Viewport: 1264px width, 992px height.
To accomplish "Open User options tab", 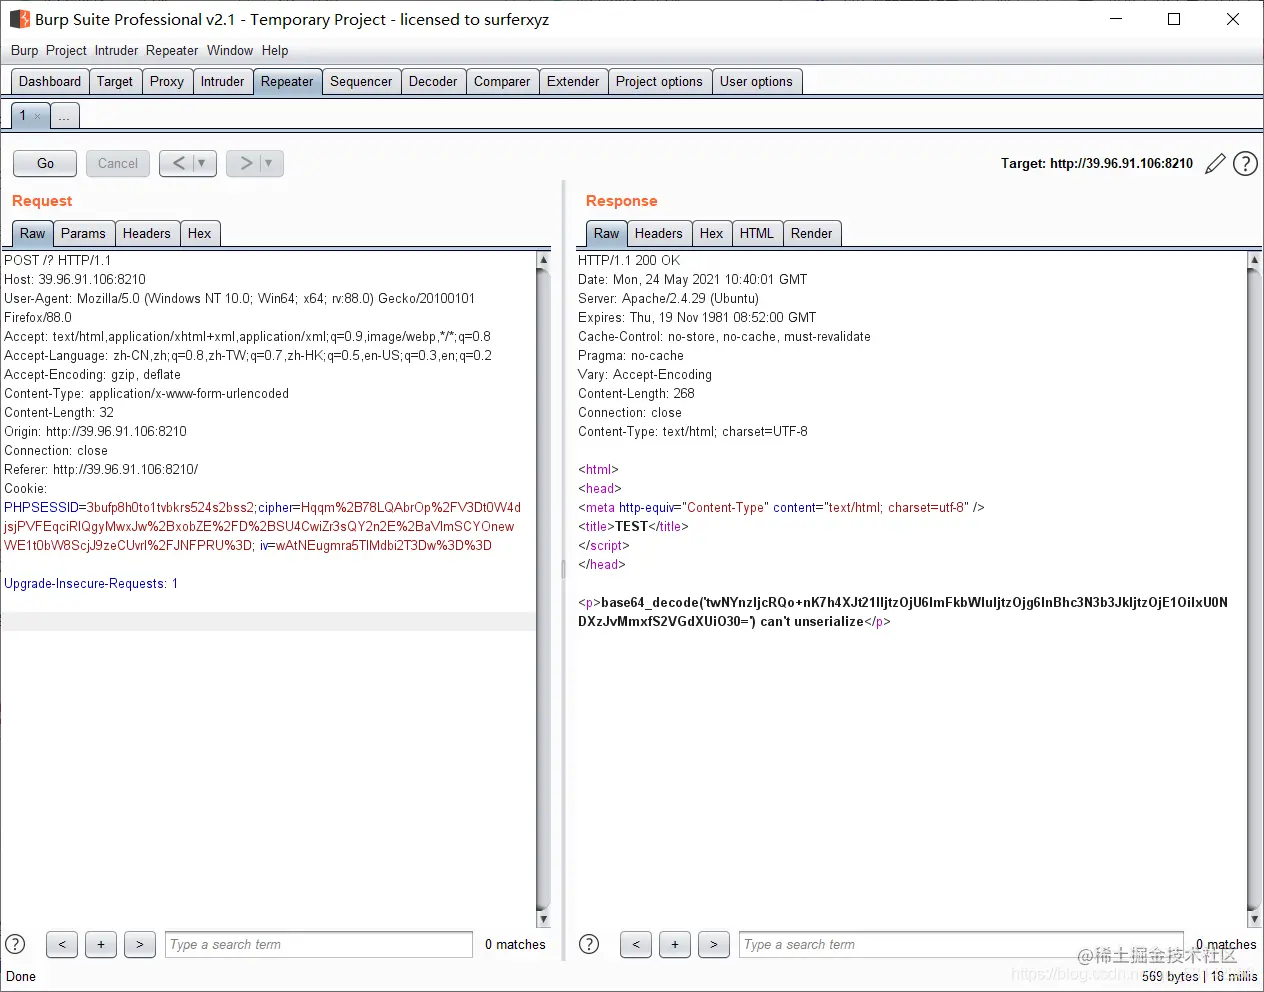I will (756, 82).
